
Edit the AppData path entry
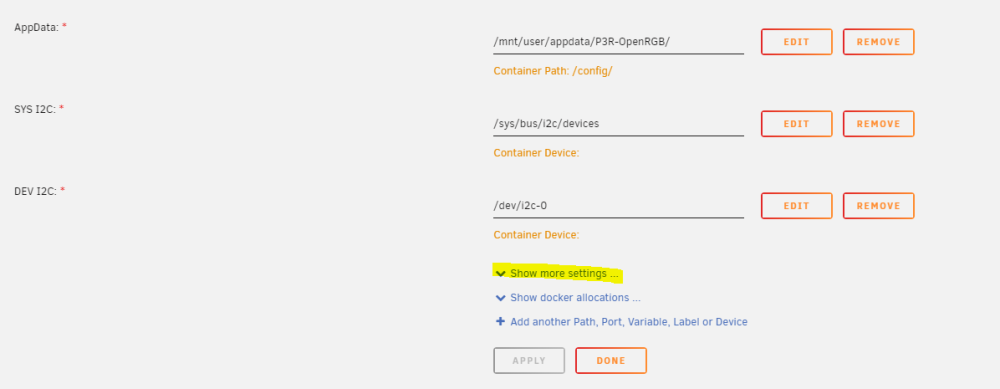(797, 42)
